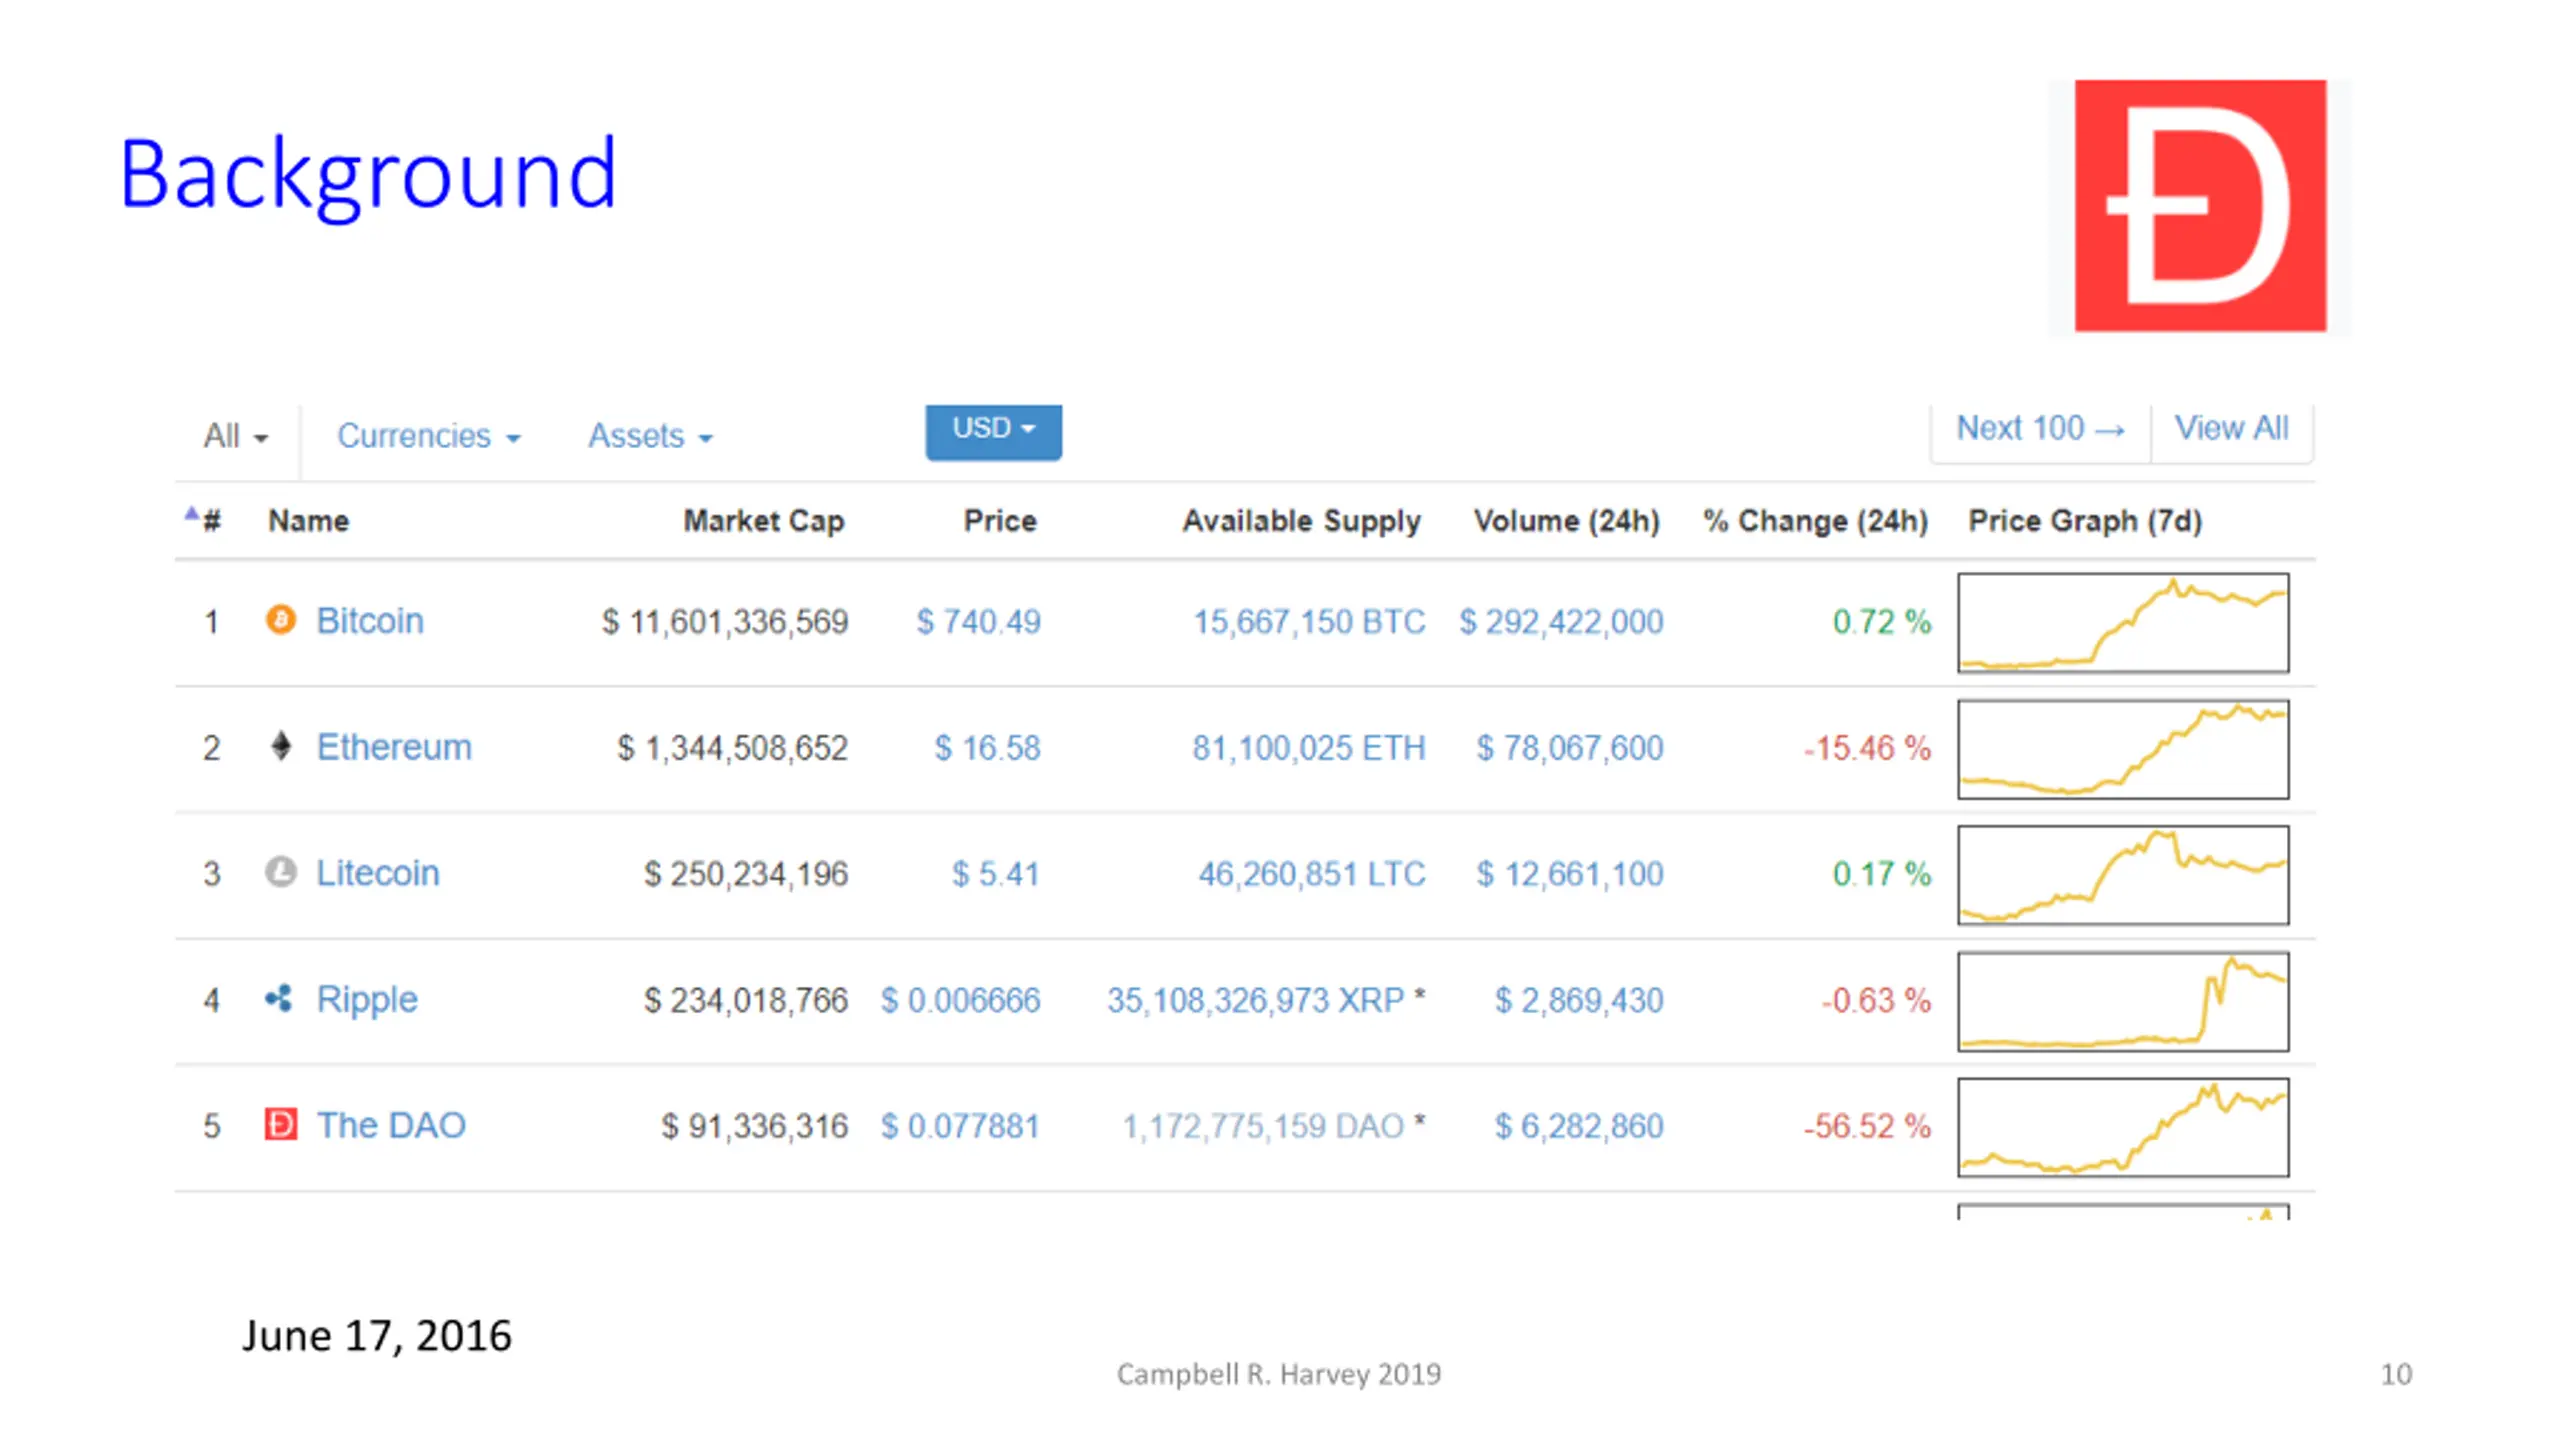Select The DAO change -56.52 %
Screen dimensions: 2560x1440
tap(1867, 1126)
